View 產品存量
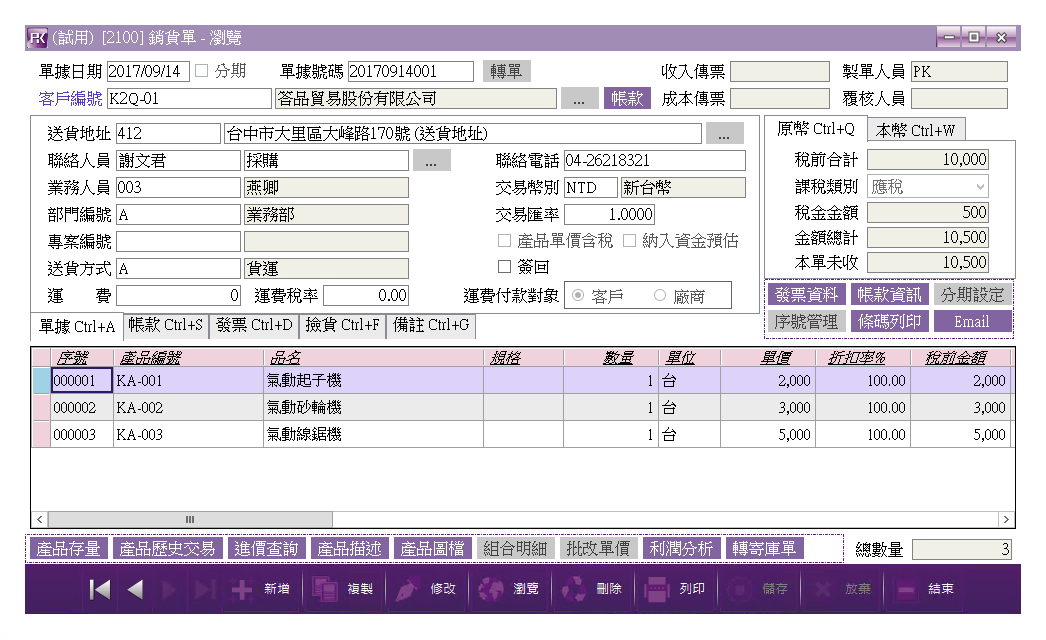The image size is (1046, 640). point(68,549)
